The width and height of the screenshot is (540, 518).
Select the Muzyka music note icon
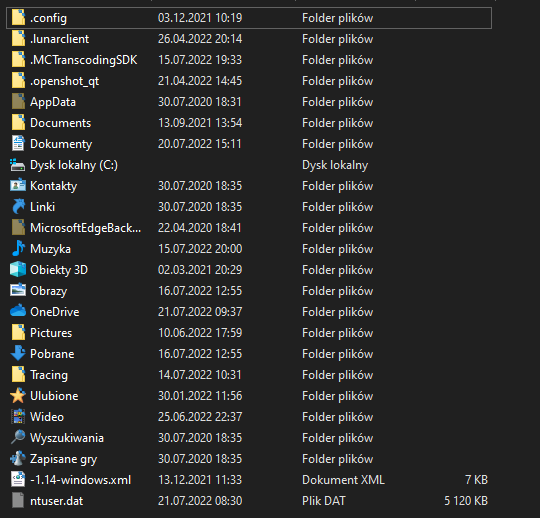(x=18, y=248)
